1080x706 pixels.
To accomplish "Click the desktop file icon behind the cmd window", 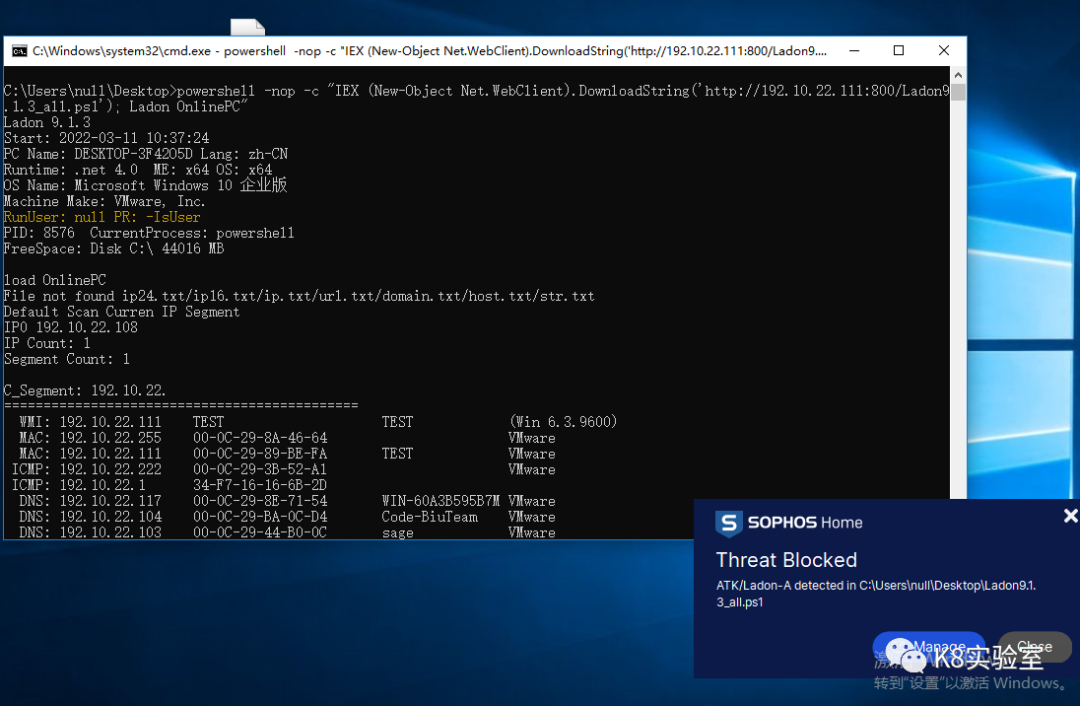I will [248, 27].
